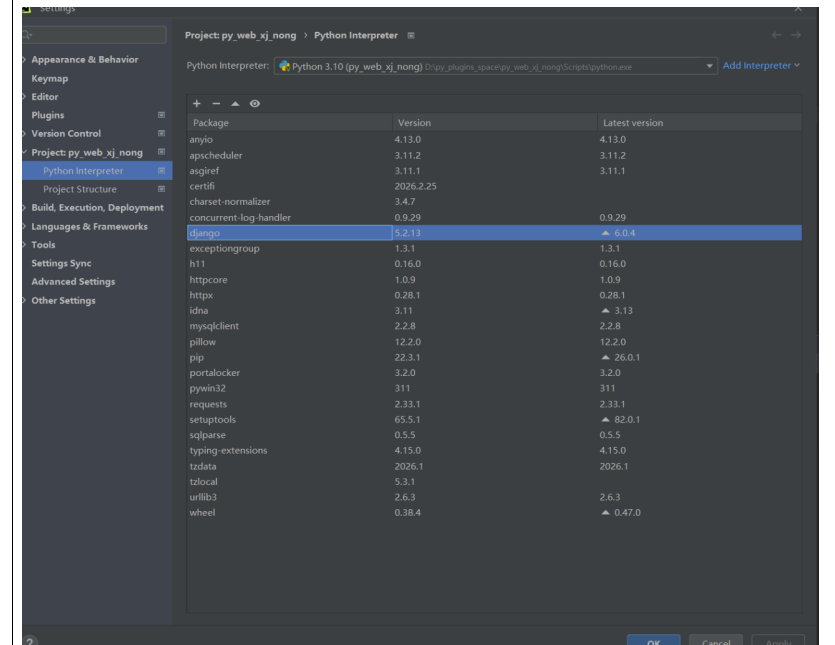Click pip upgrade arrow for 26.0.1
835x645 pixels.
tap(605, 357)
